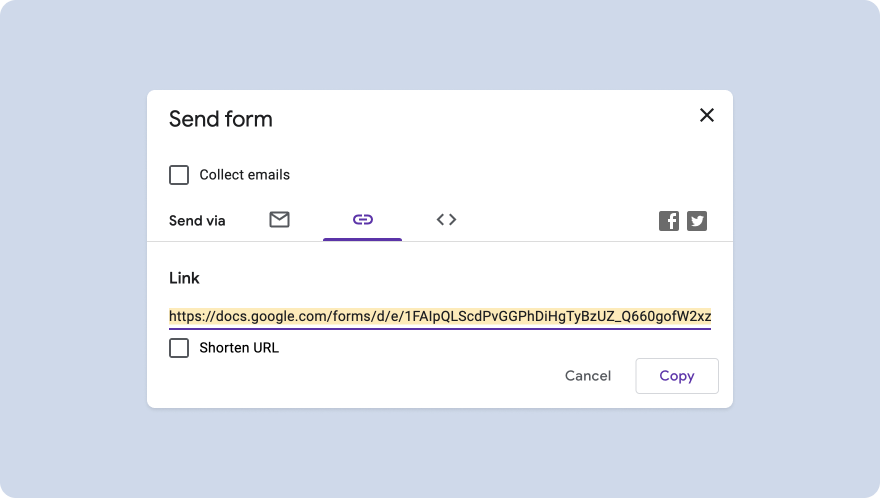The image size is (880, 498).
Task: Close the Send form dialog with X
Action: [707, 115]
